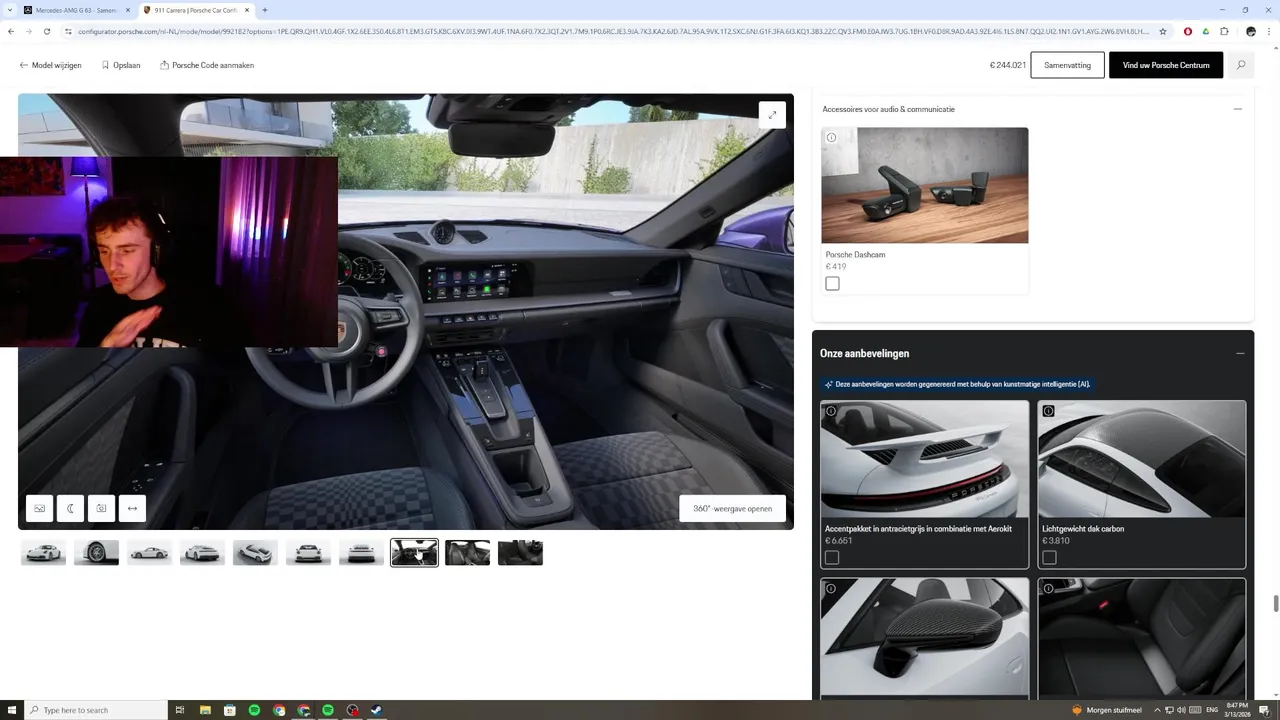Open the 360° weergave
This screenshot has height=720, width=1280.
pos(732,508)
